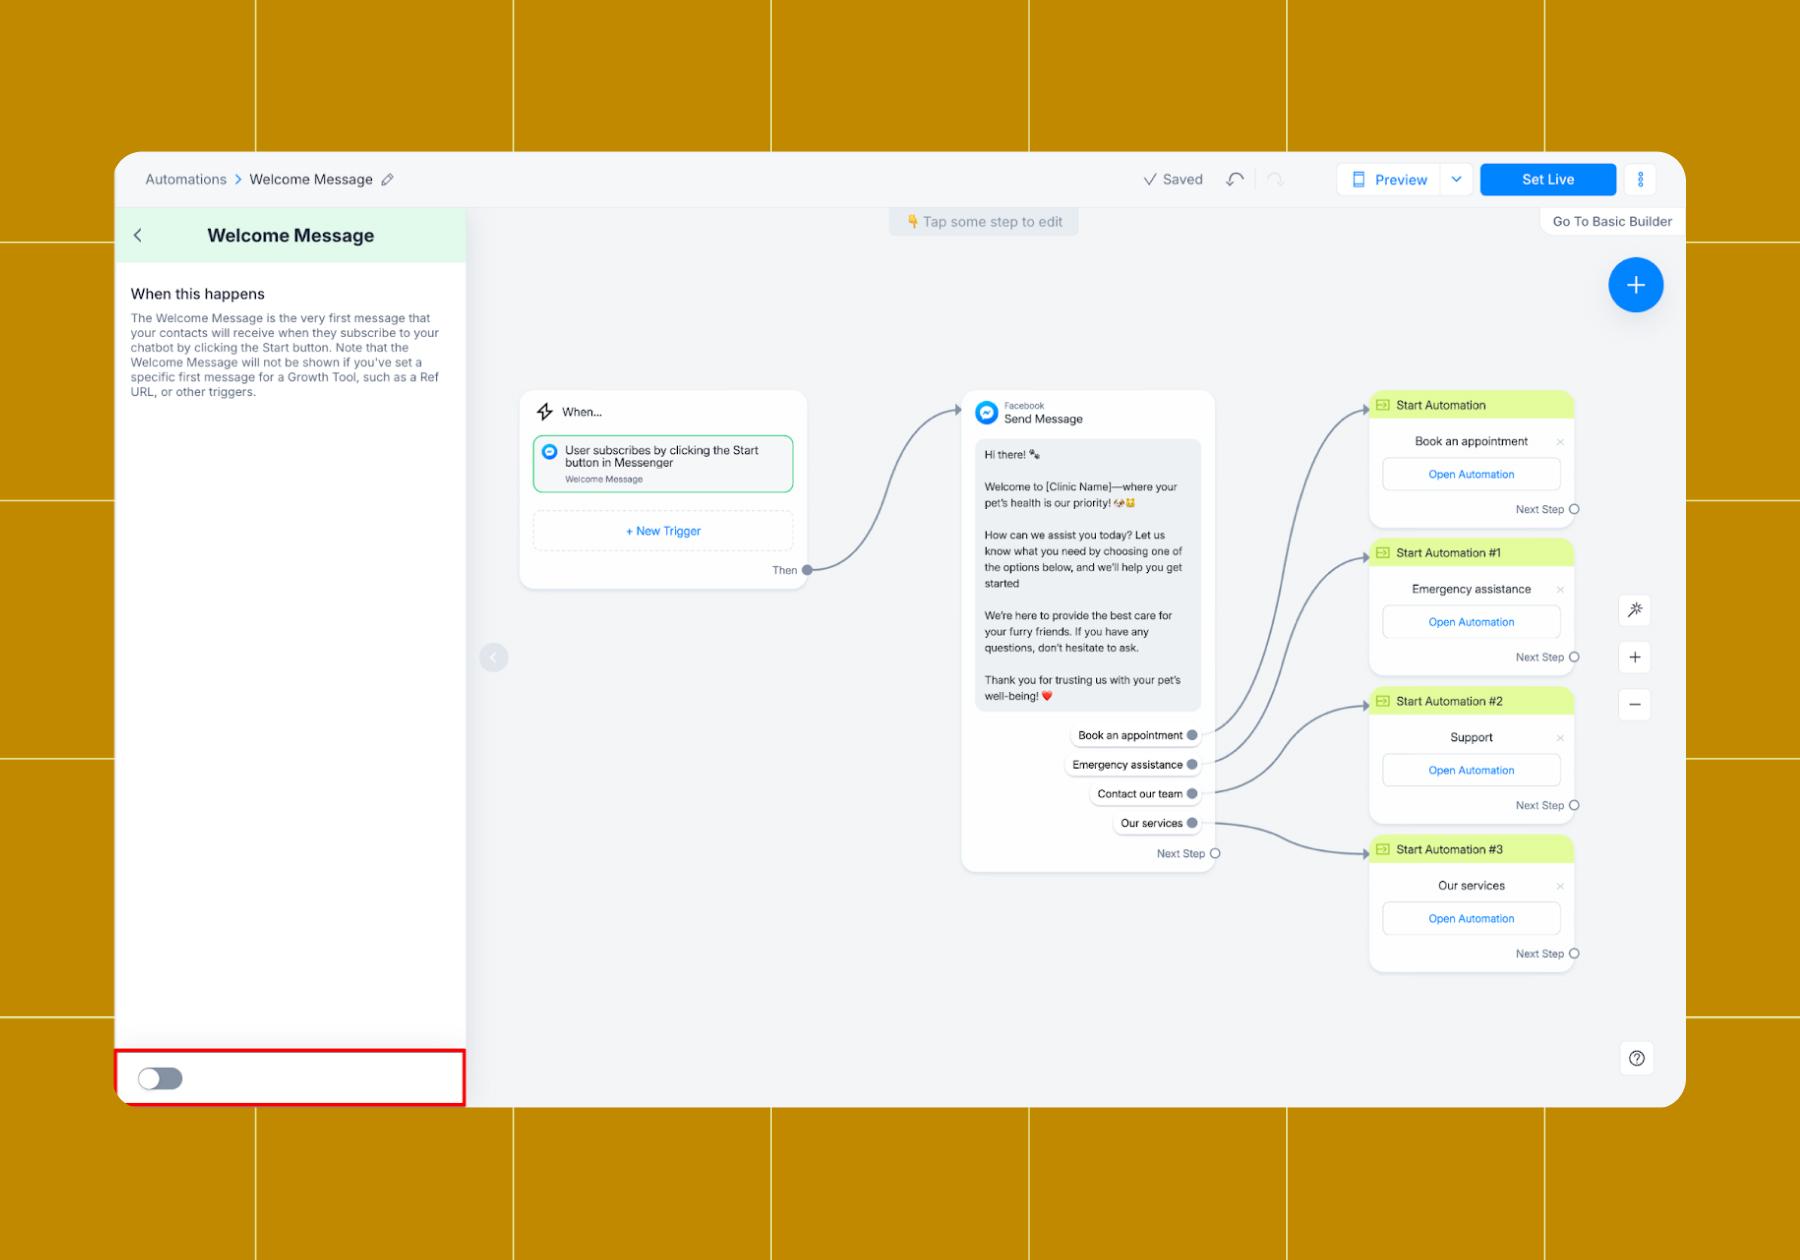Click the pencil icon to rename Welcome Message
Image resolution: width=1800 pixels, height=1260 pixels.
click(x=388, y=180)
